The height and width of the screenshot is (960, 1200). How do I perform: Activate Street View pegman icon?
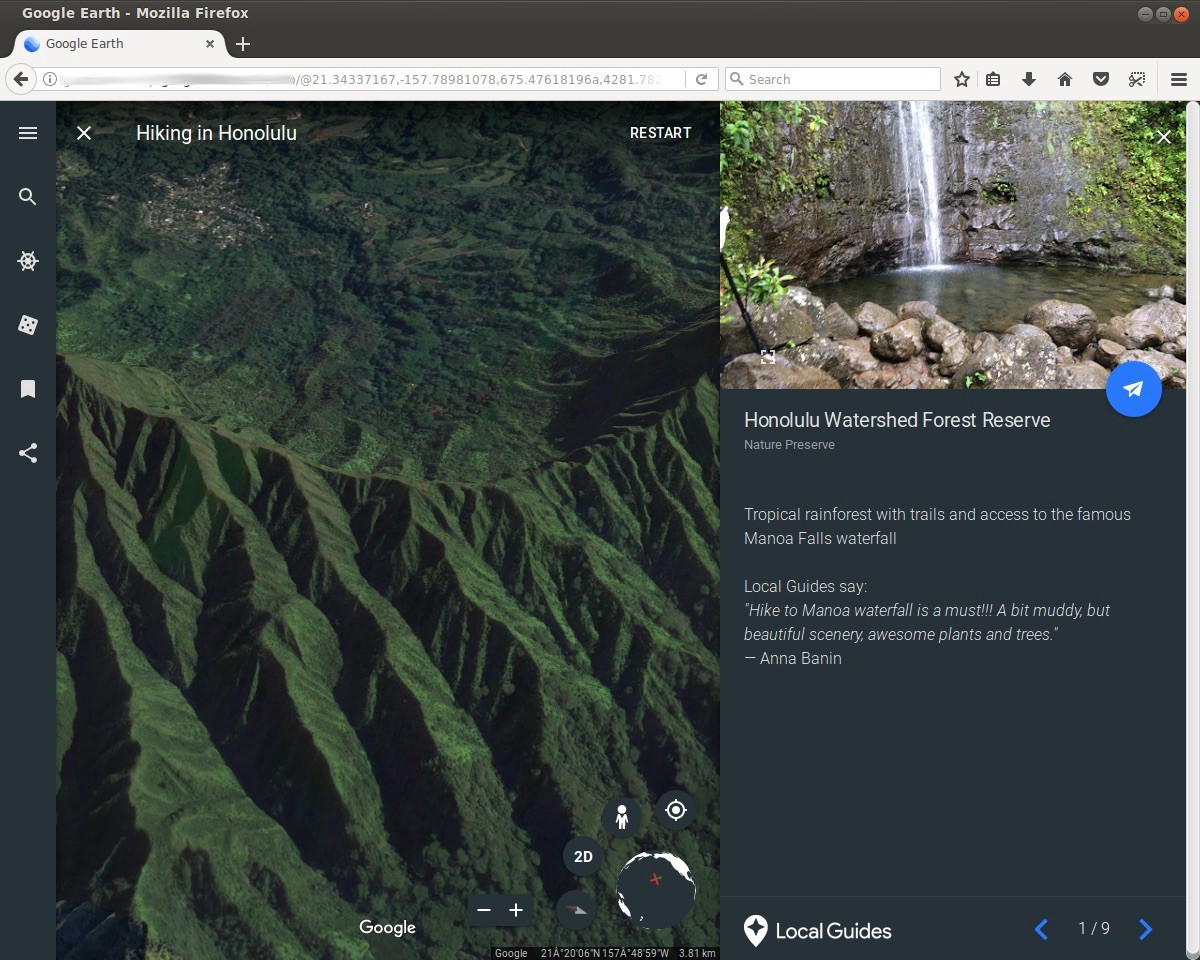pyautogui.click(x=622, y=818)
